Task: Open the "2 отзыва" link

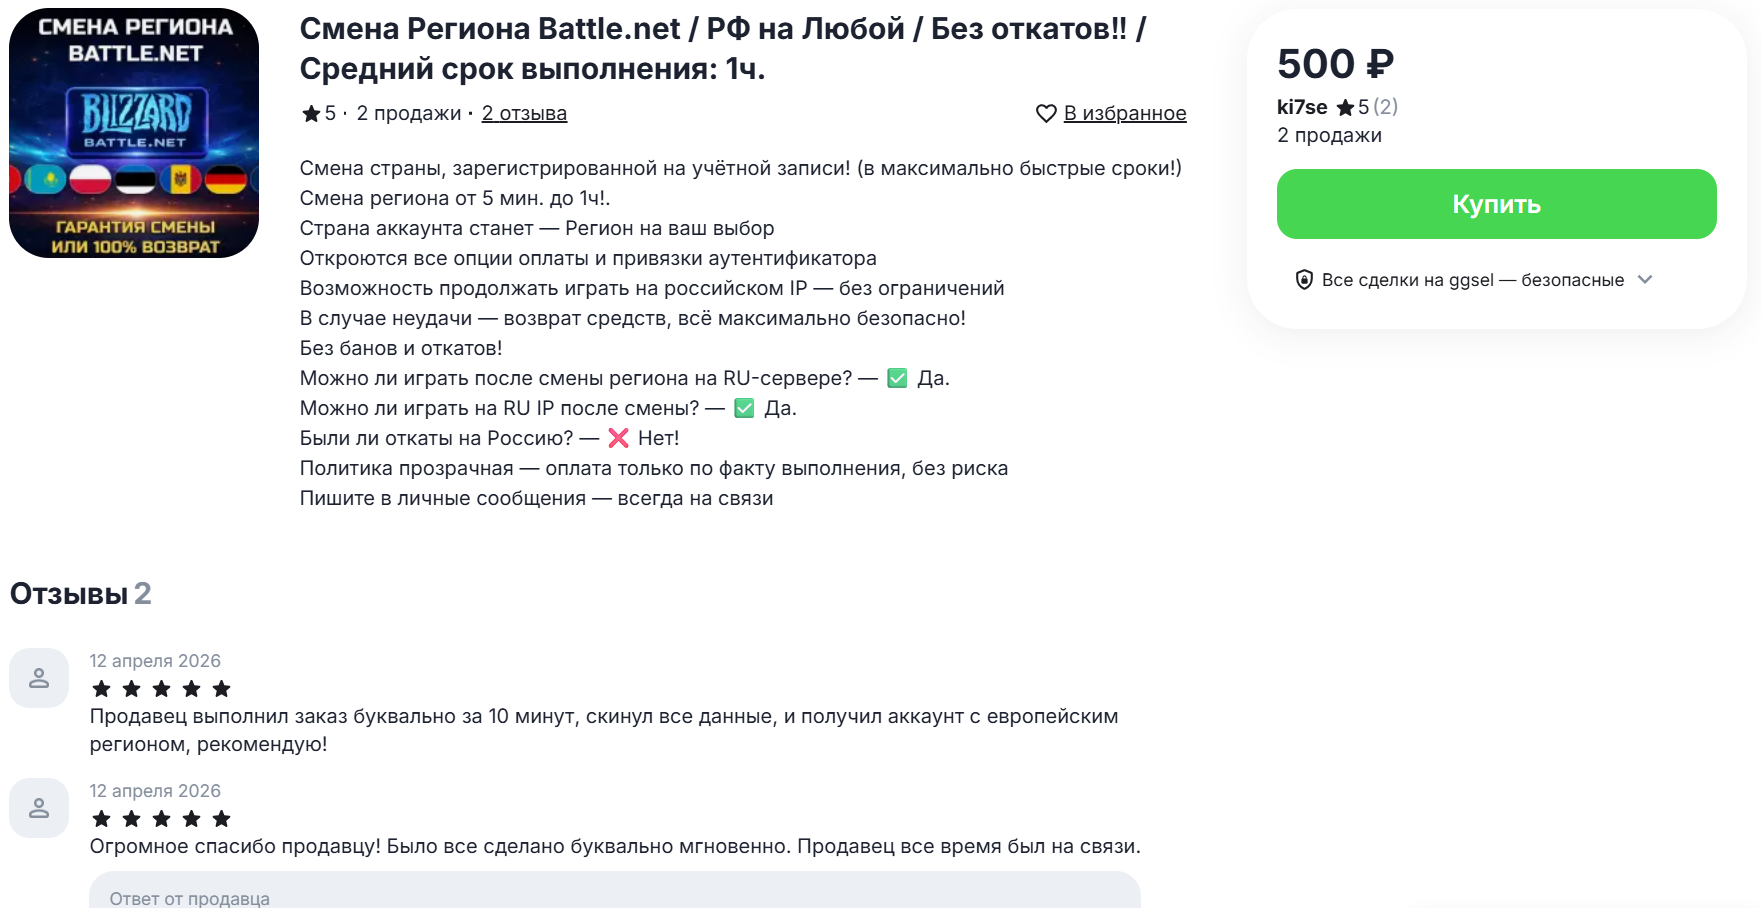Action: click(524, 114)
